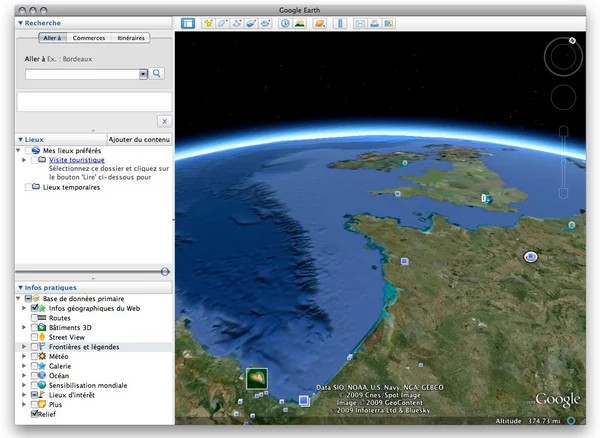Adjust the zoom slider on the map
600x438 pixels.
tap(564, 162)
